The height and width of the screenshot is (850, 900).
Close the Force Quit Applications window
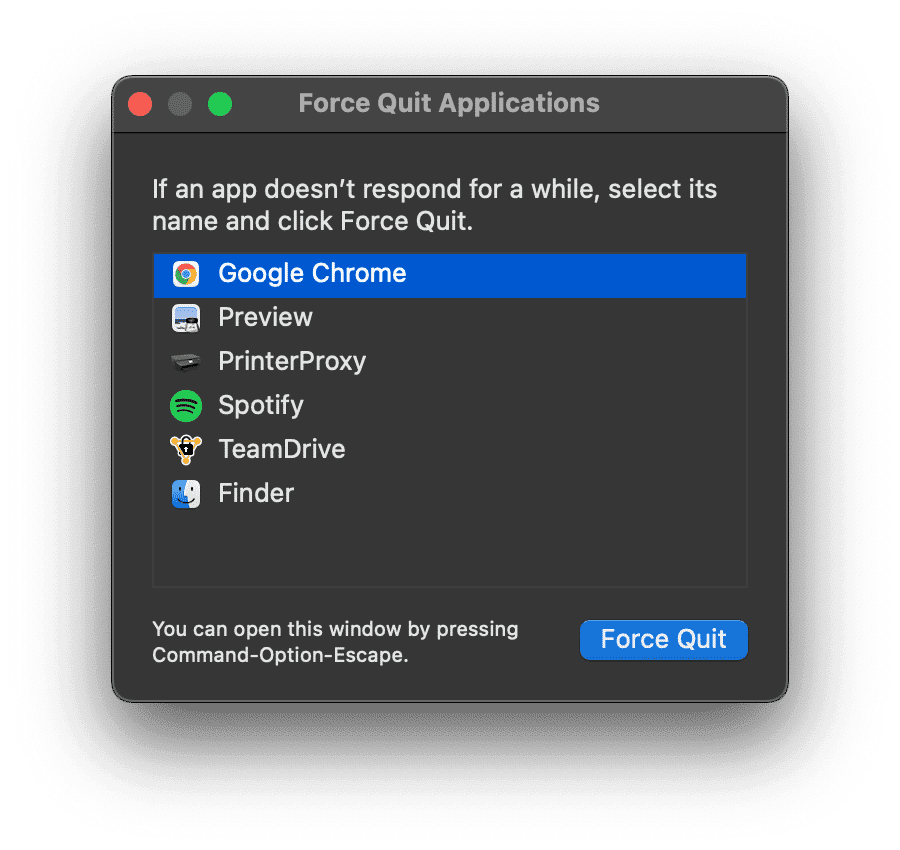pos(140,103)
